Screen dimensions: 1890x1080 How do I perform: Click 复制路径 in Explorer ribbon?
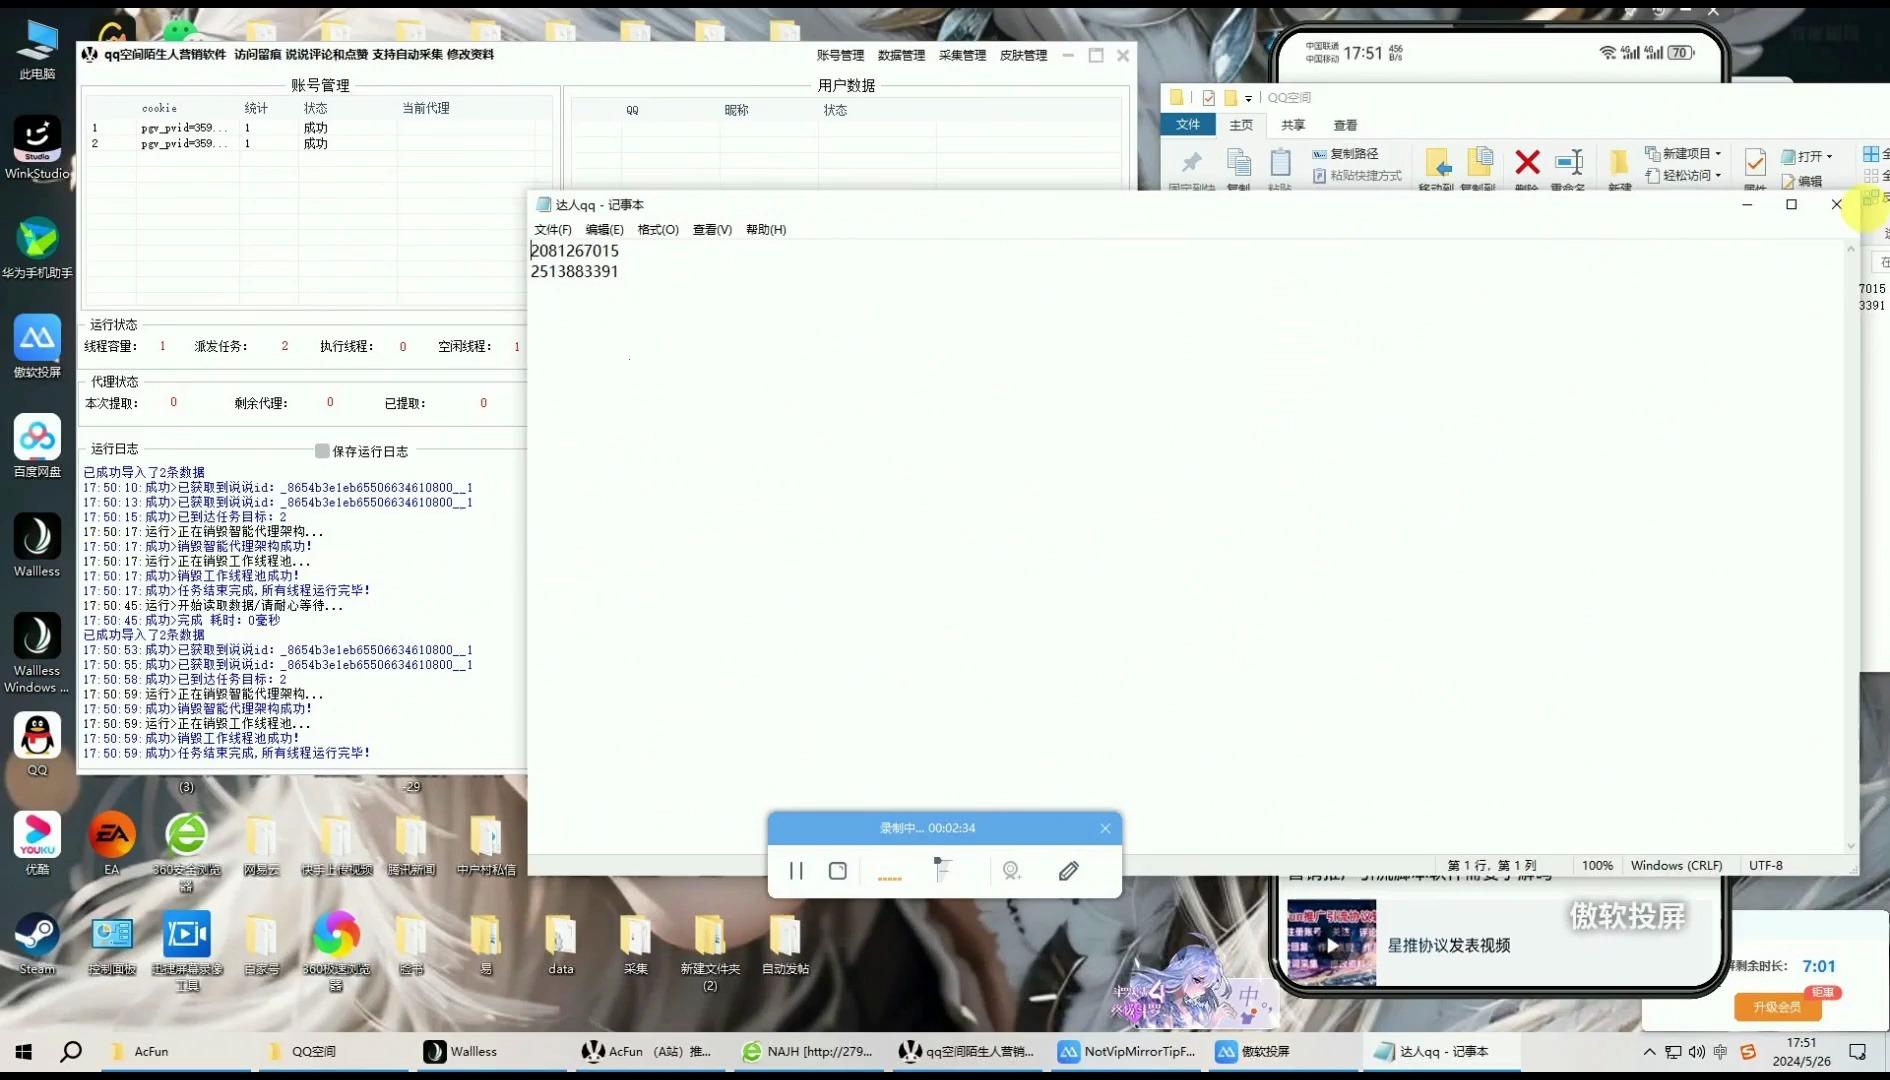pos(1345,153)
